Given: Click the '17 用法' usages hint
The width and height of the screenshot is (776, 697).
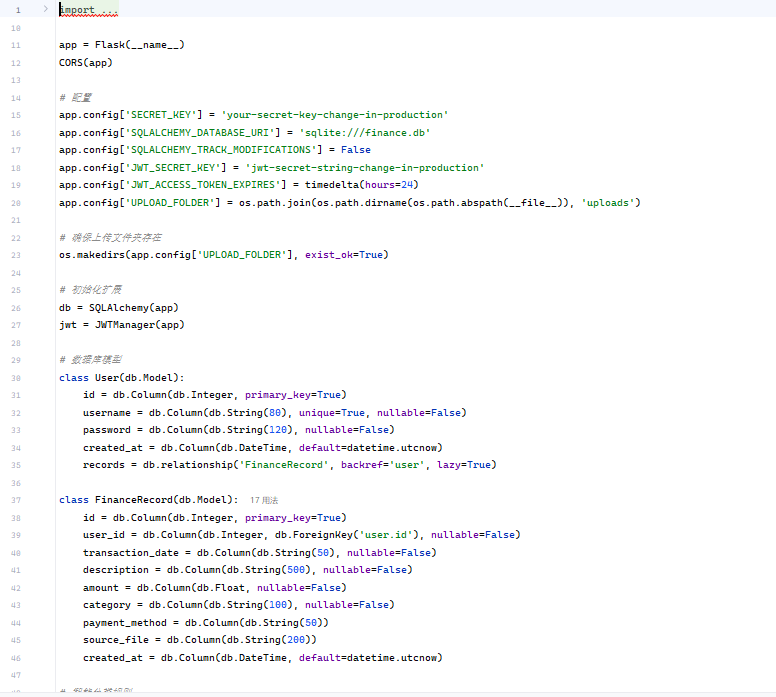Looking at the screenshot, I should [x=264, y=500].
